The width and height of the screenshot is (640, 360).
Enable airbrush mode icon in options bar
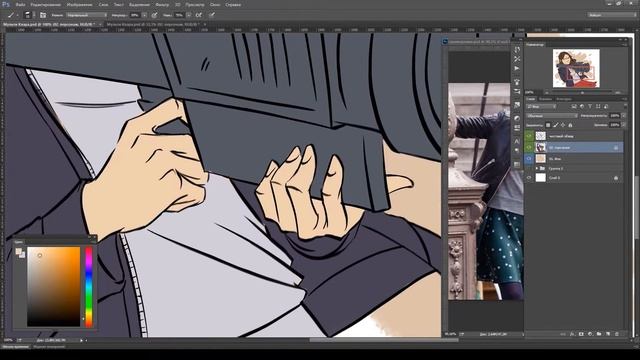[199, 15]
